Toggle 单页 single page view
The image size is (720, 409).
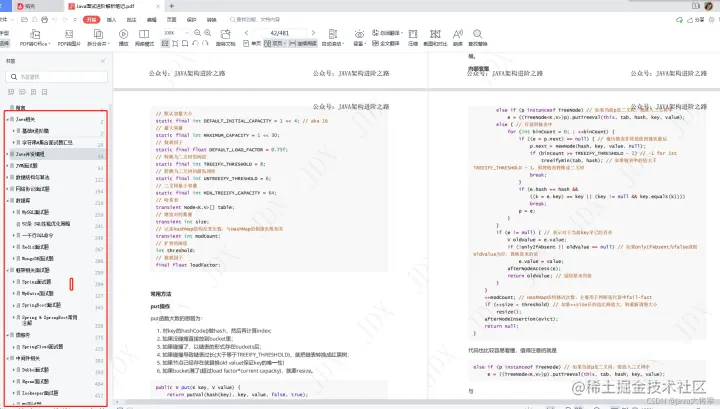[x=252, y=43]
